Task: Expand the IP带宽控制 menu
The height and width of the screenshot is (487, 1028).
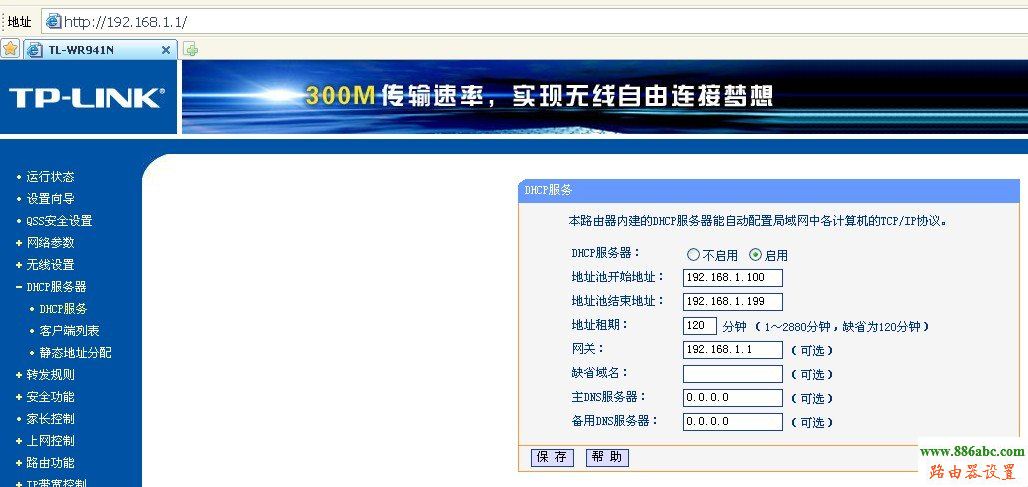Action: coord(56,483)
